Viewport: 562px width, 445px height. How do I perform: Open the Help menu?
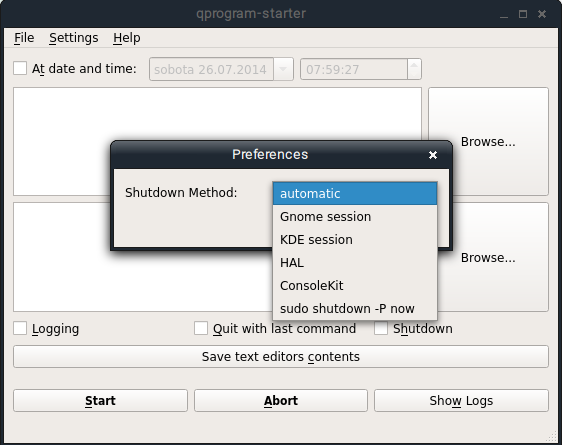tap(127, 38)
